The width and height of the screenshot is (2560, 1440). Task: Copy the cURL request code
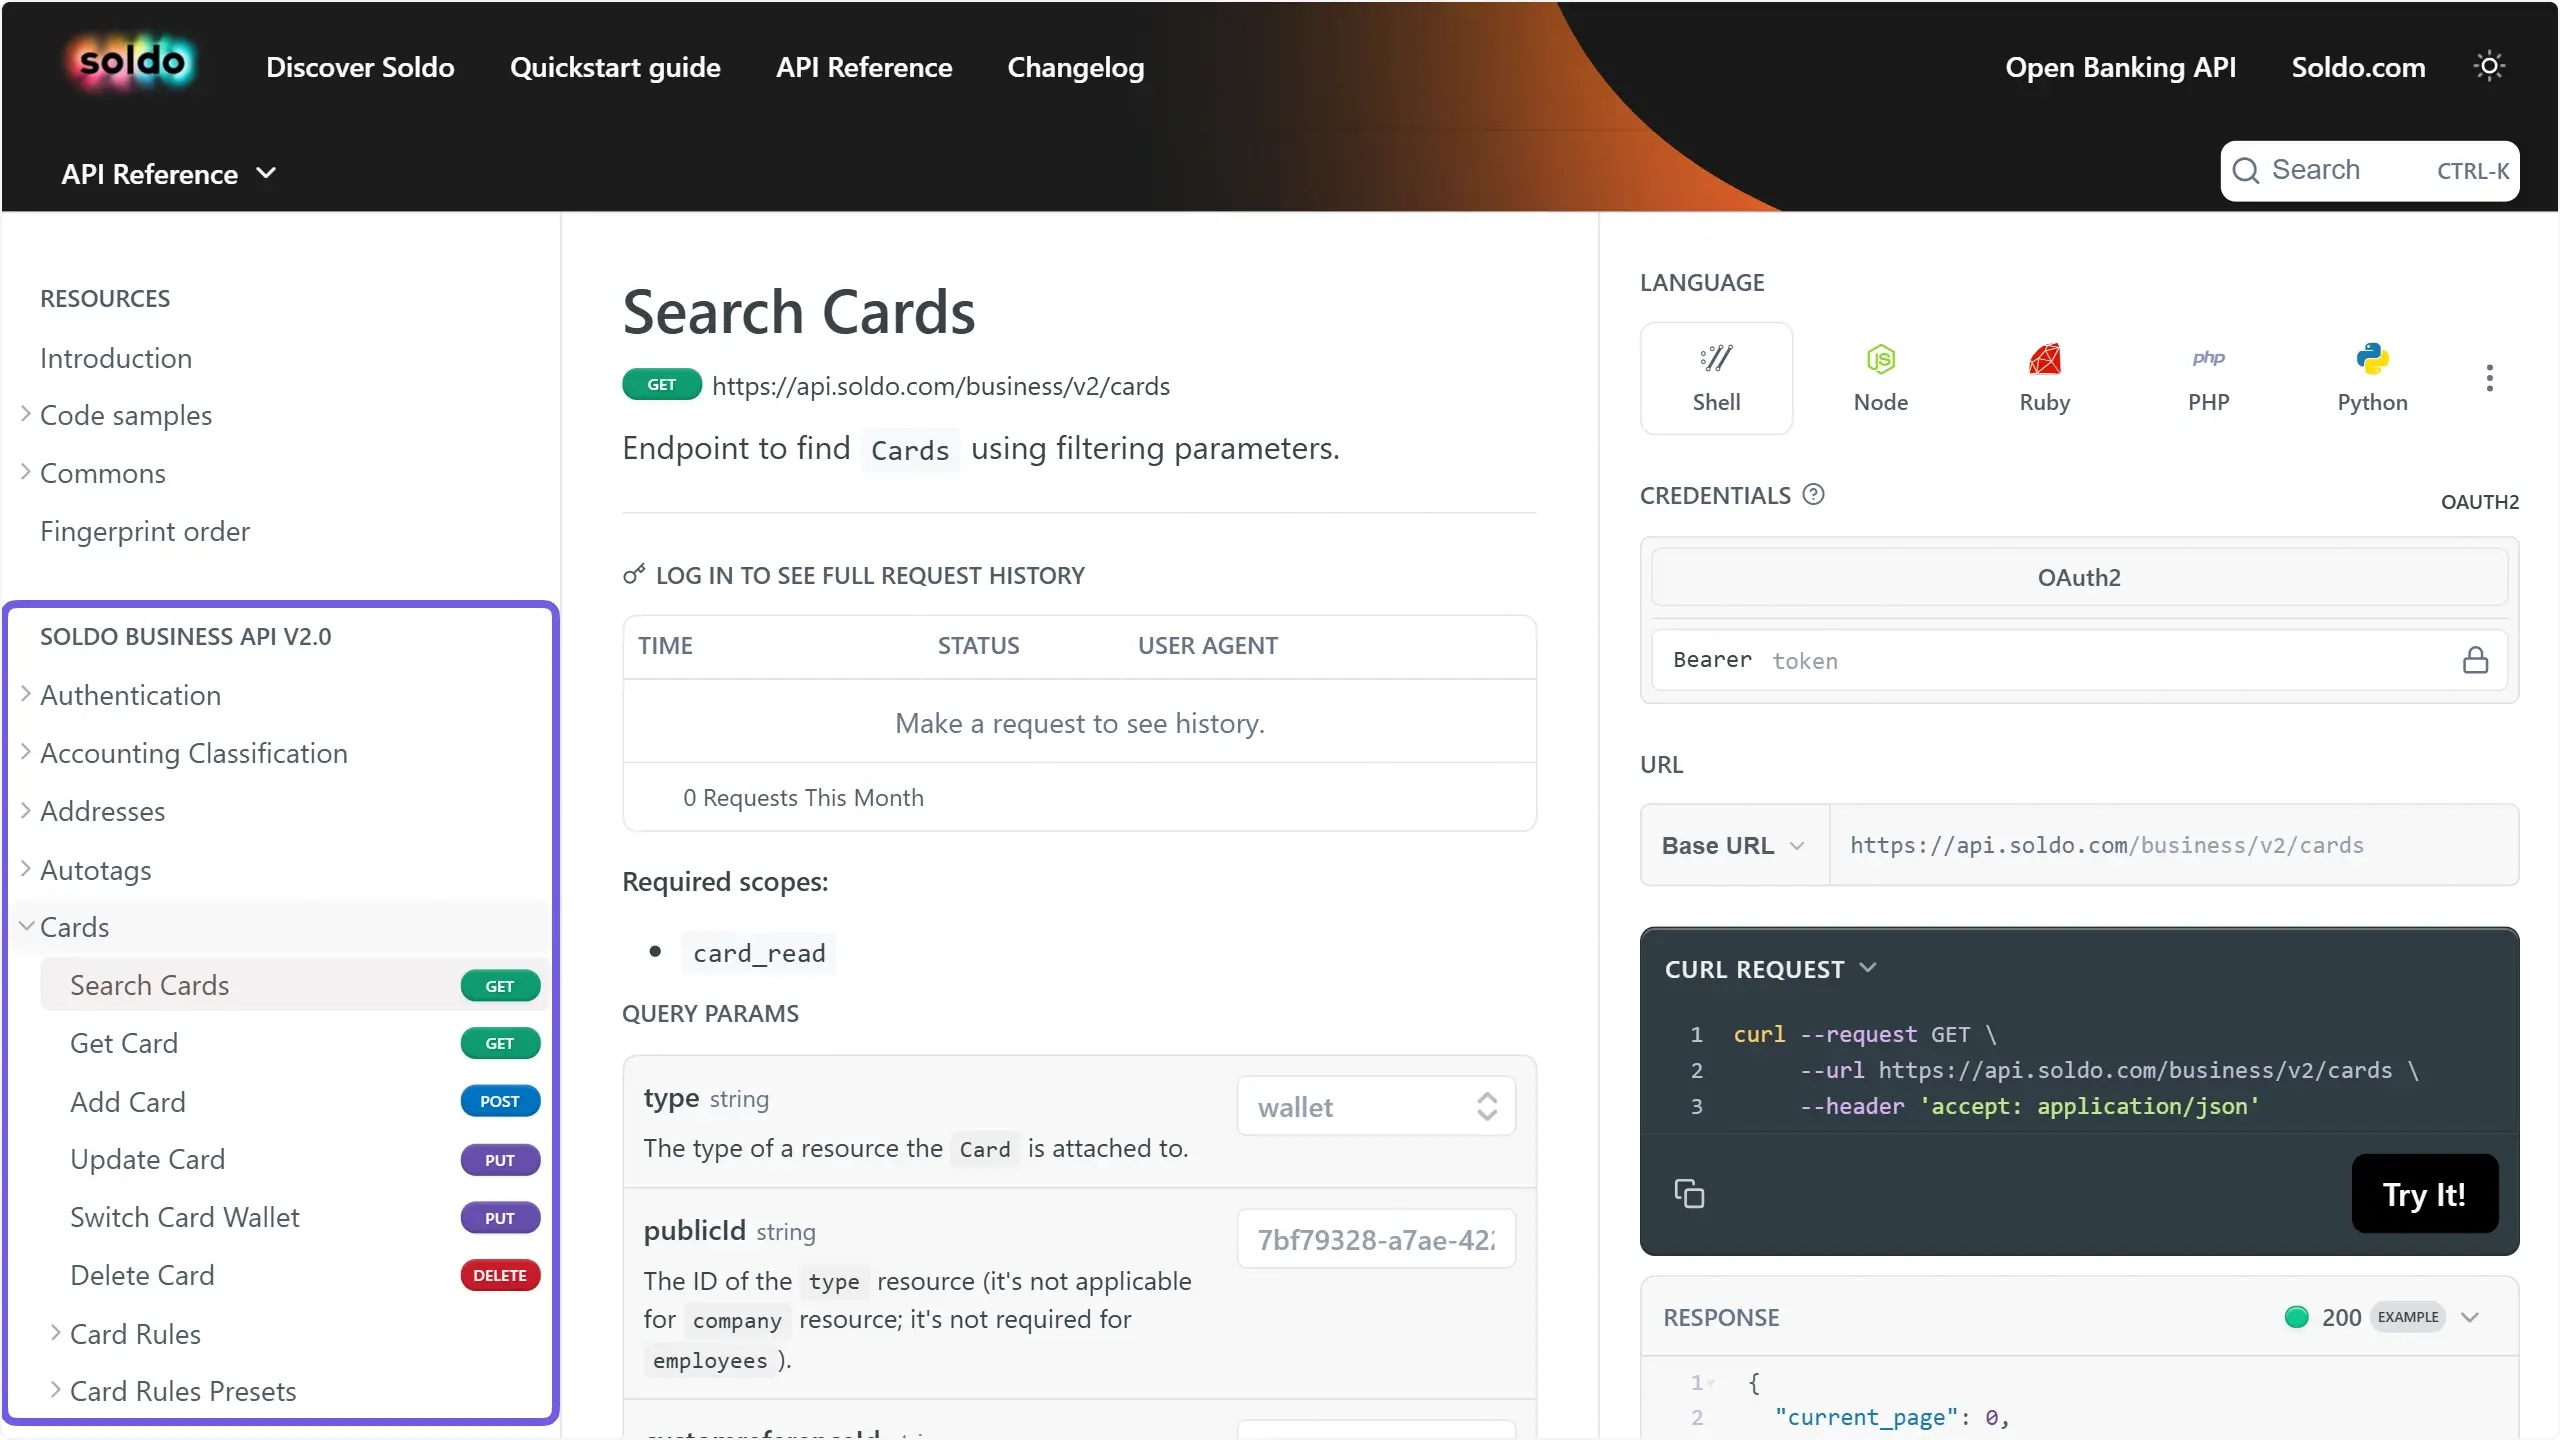1689,1194
